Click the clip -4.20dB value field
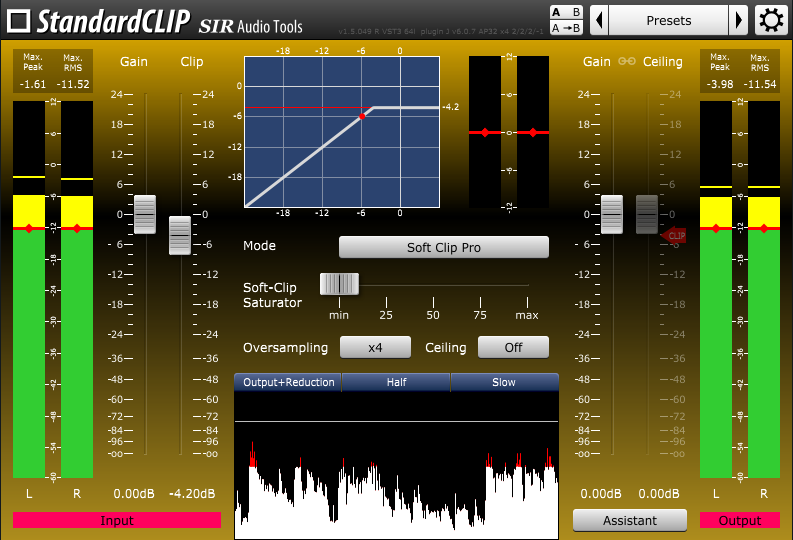 point(192,493)
